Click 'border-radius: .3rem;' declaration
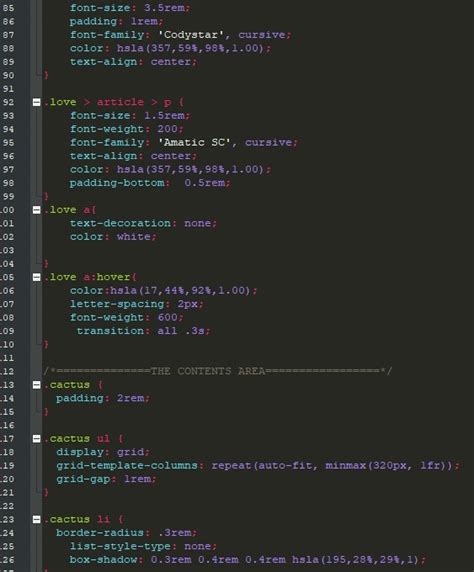The height and width of the screenshot is (572, 474). pyautogui.click(x=126, y=533)
